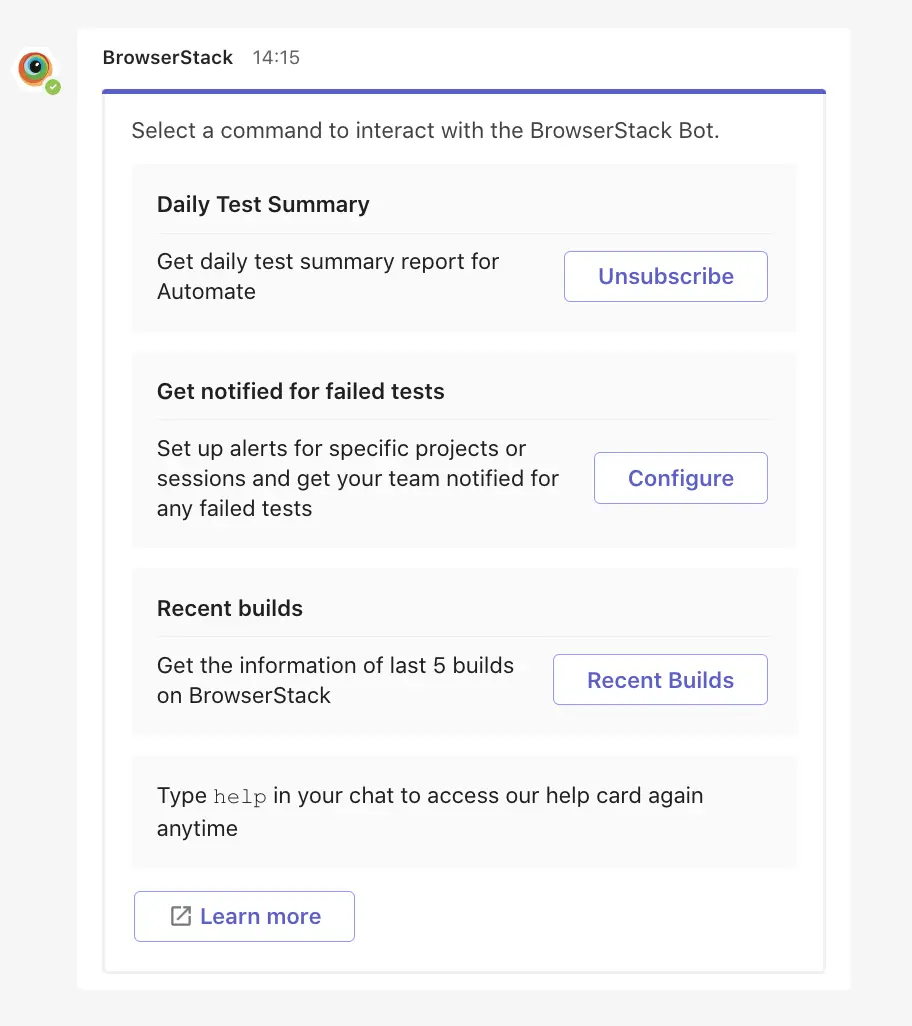Click the Select a command intro text
The width and height of the screenshot is (912, 1026).
[425, 131]
